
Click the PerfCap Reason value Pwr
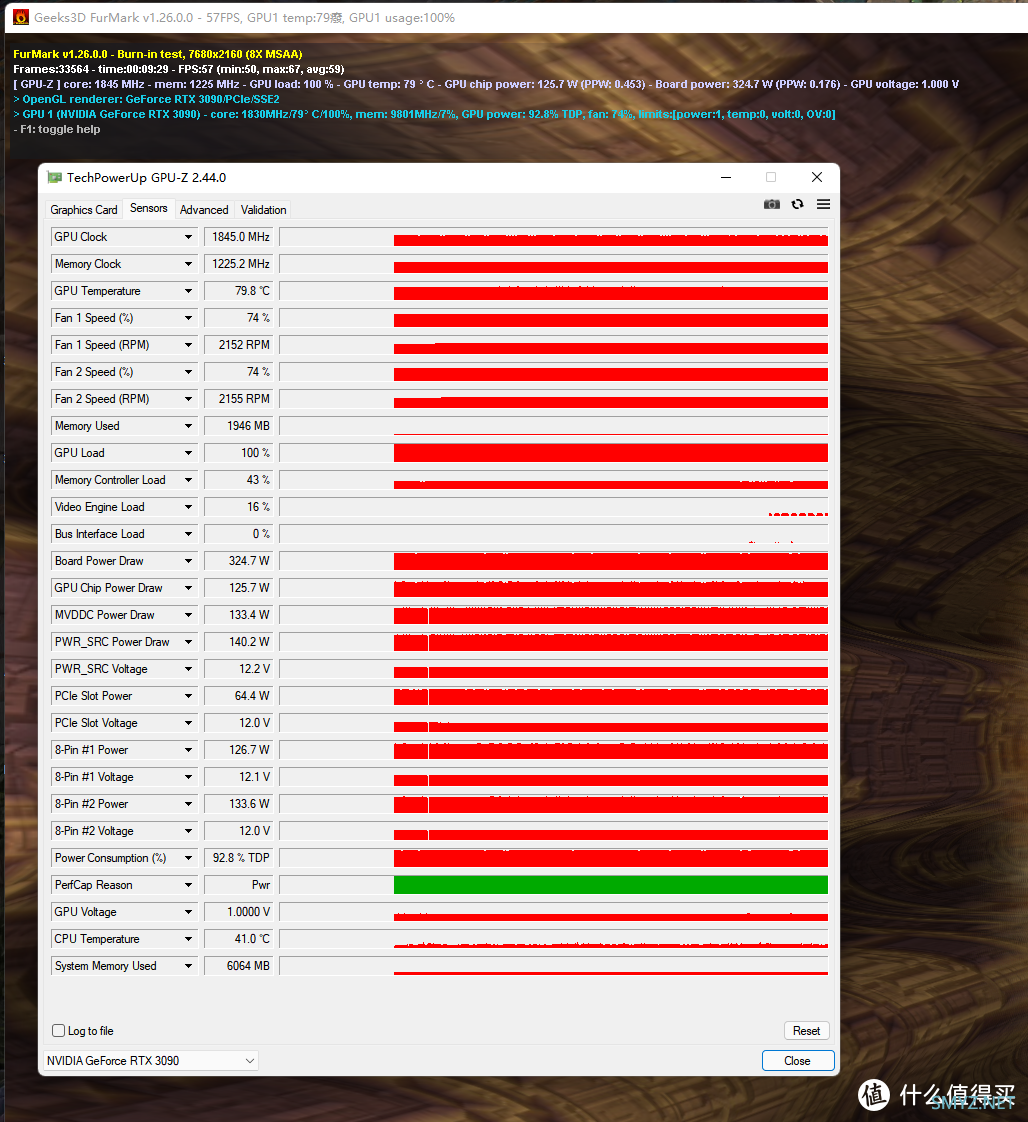pos(239,885)
